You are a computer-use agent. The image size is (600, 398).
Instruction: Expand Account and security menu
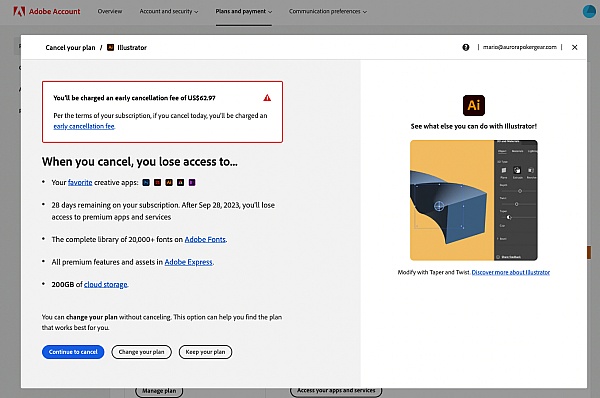click(169, 11)
